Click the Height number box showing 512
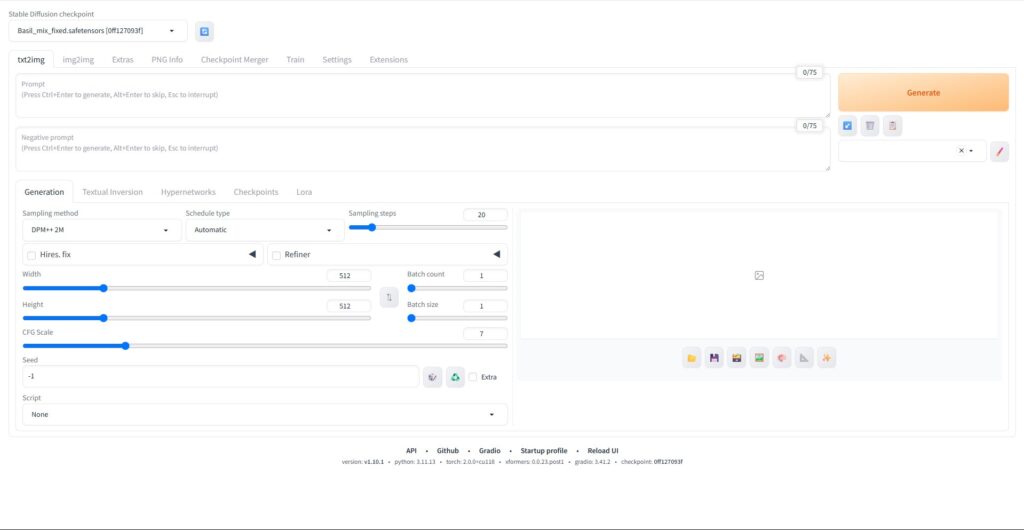Viewport: 1024px width, 530px height. [349, 305]
